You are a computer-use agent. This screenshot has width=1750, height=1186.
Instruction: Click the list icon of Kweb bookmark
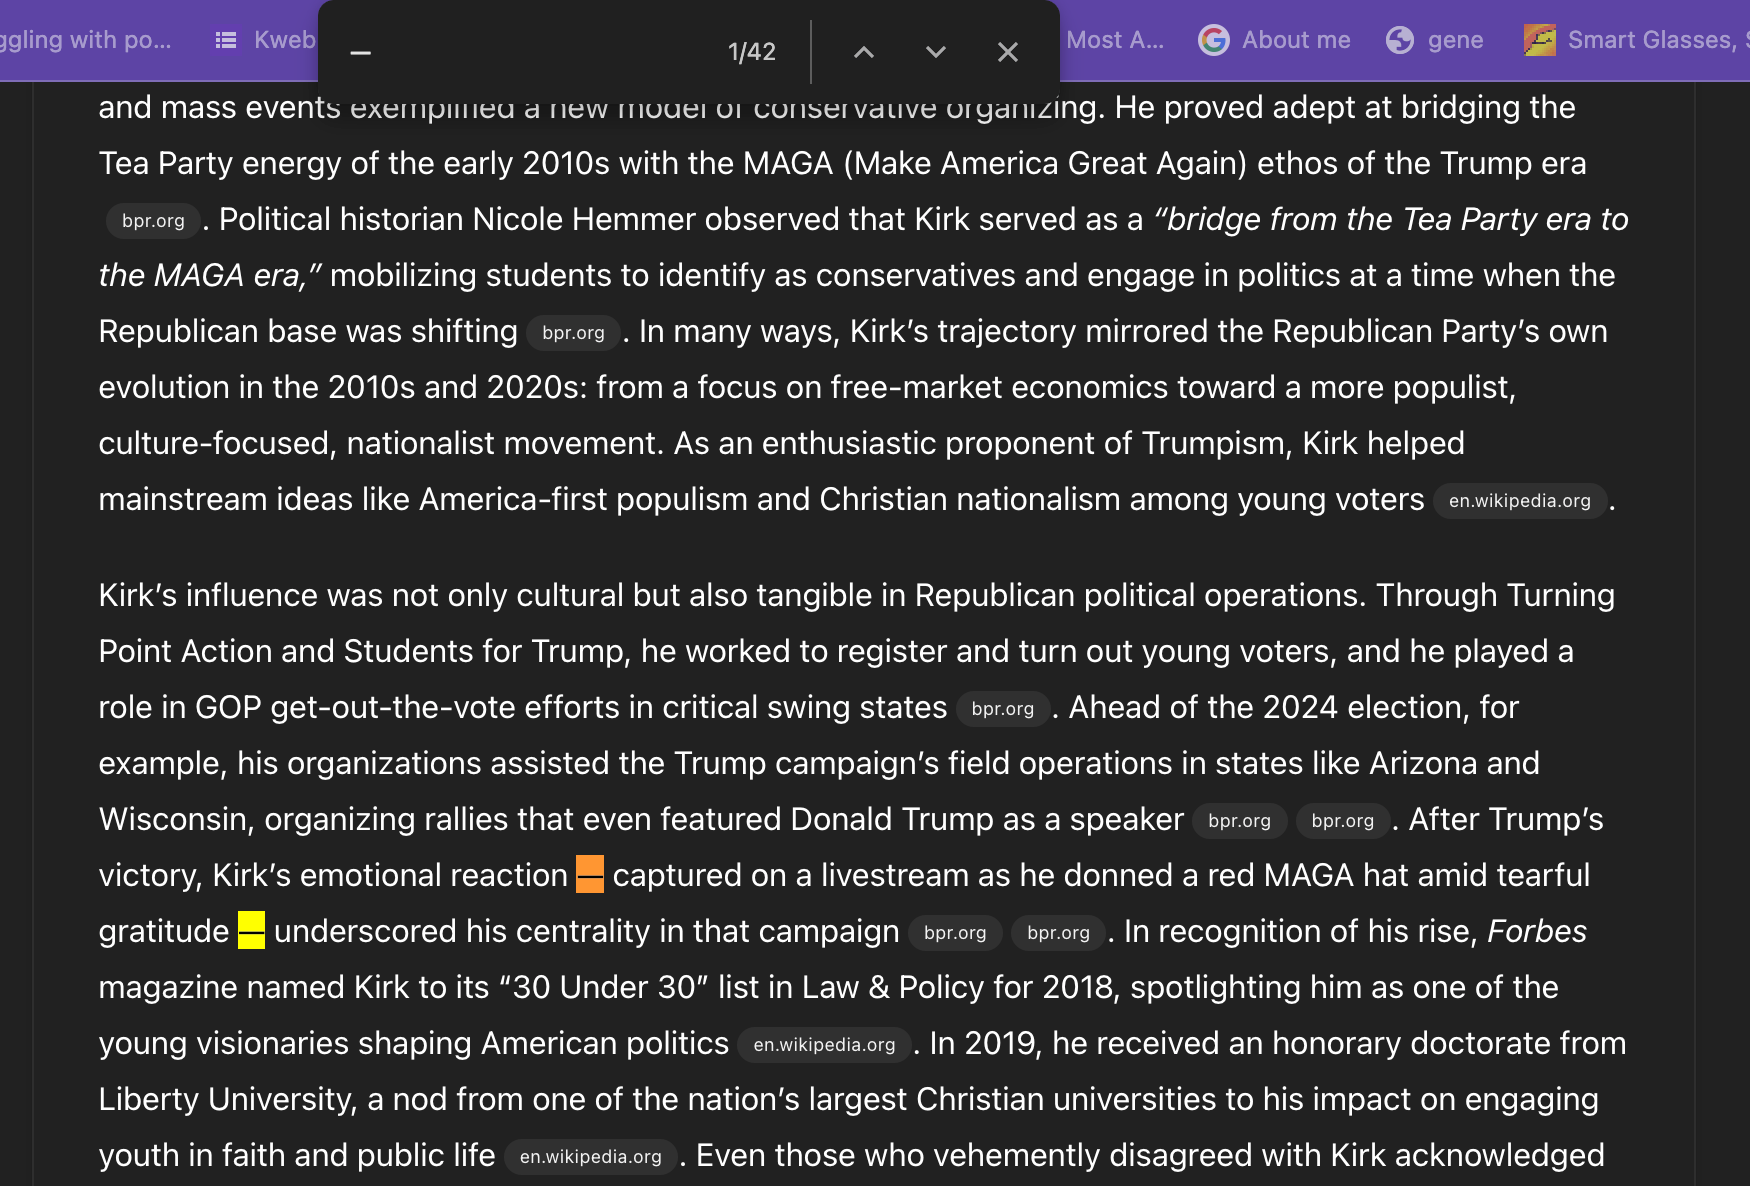[227, 40]
